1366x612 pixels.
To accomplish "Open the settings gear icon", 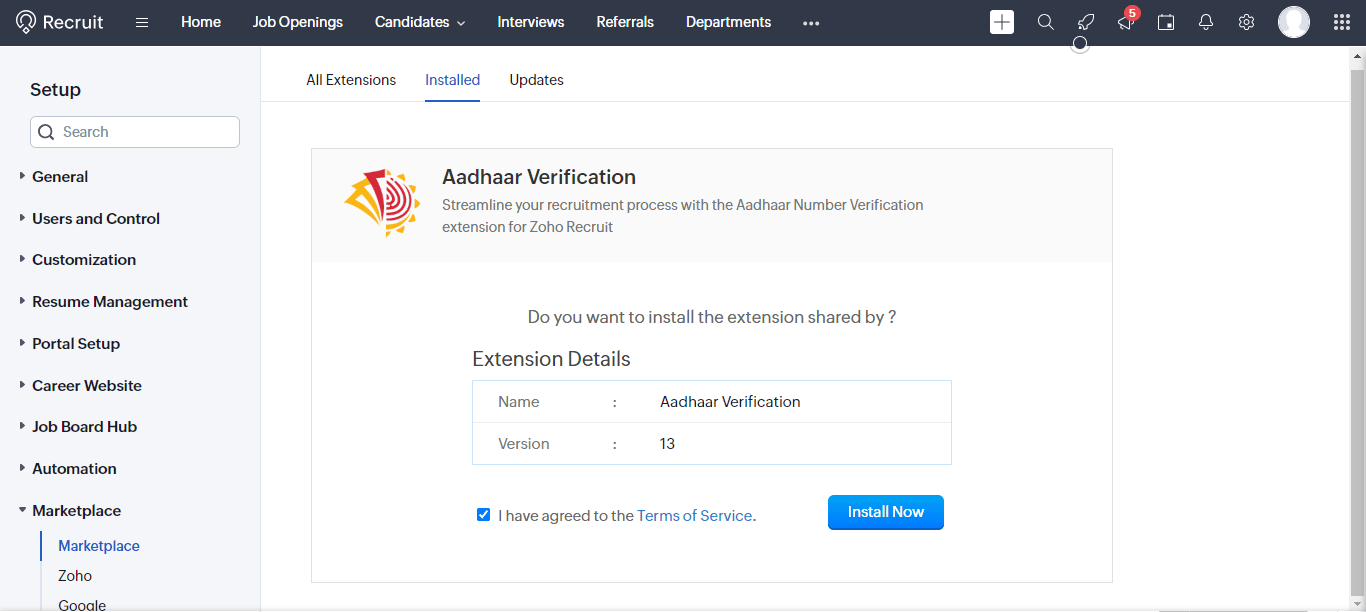I will [x=1246, y=22].
